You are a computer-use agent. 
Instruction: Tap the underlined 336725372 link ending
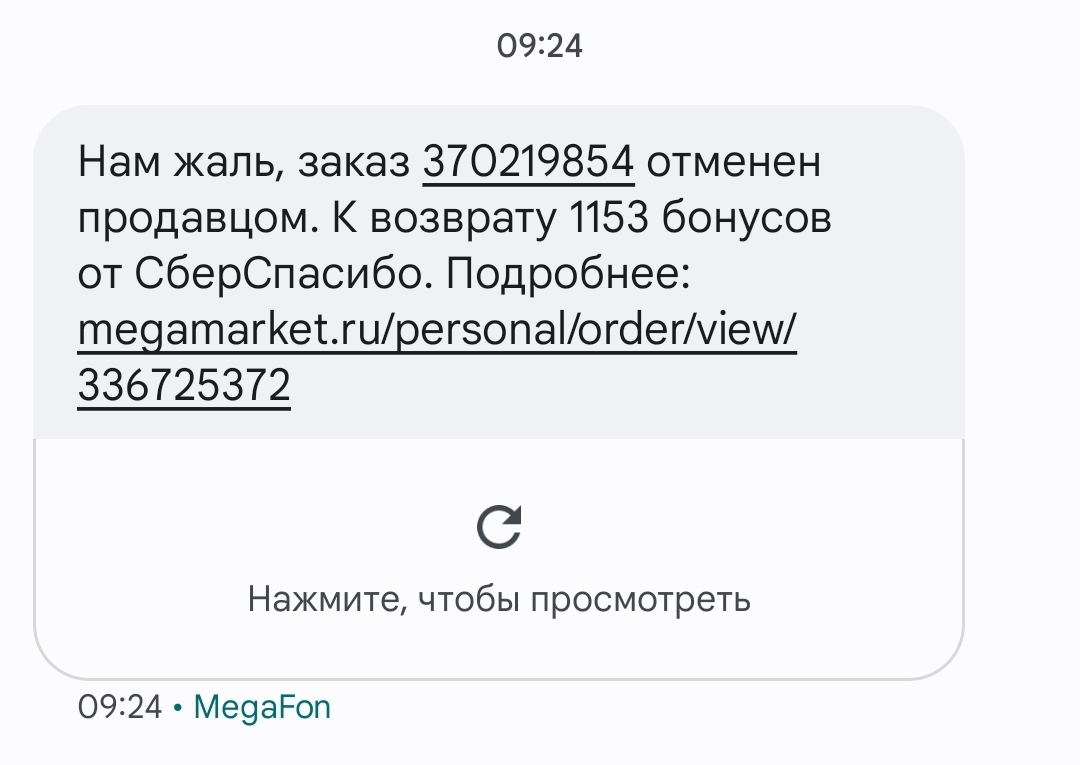point(184,385)
